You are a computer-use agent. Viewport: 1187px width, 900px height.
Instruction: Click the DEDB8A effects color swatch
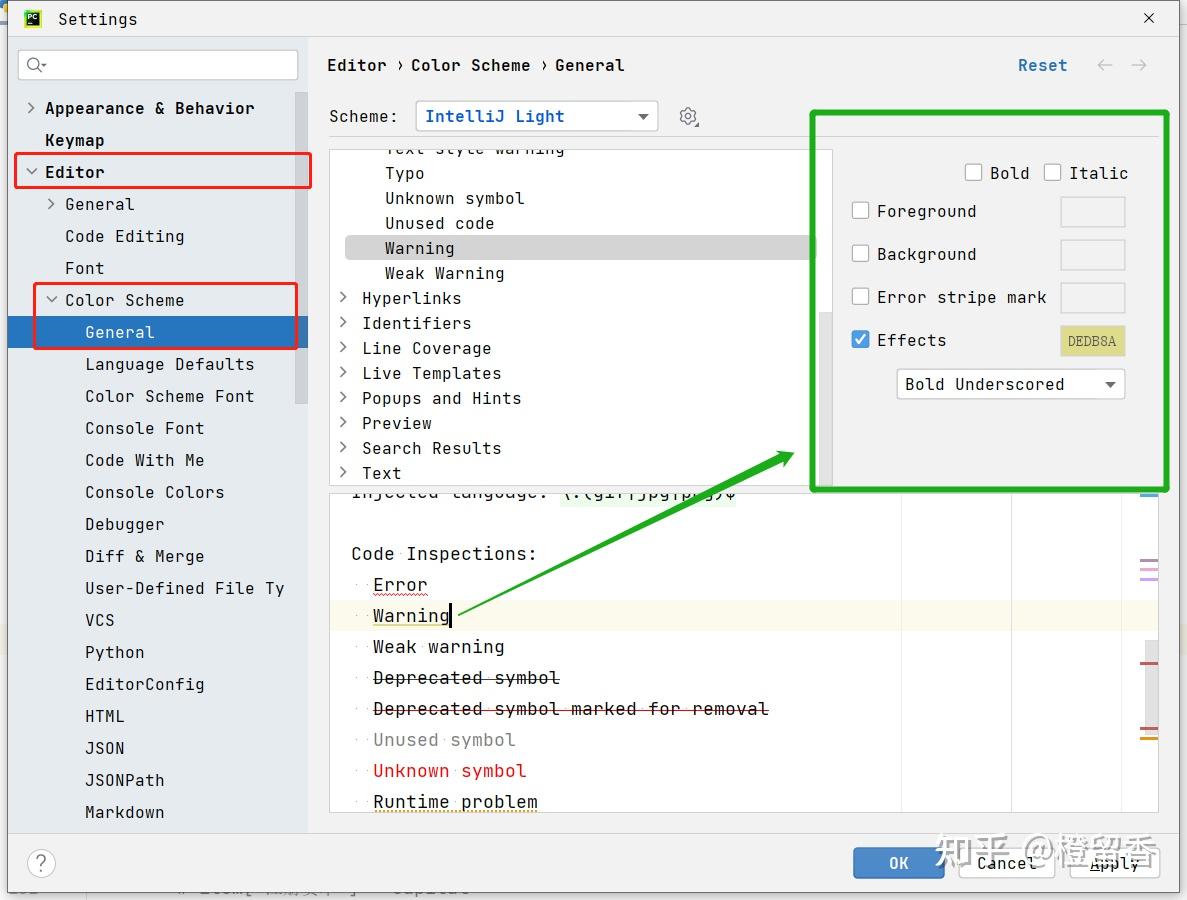tap(1091, 340)
